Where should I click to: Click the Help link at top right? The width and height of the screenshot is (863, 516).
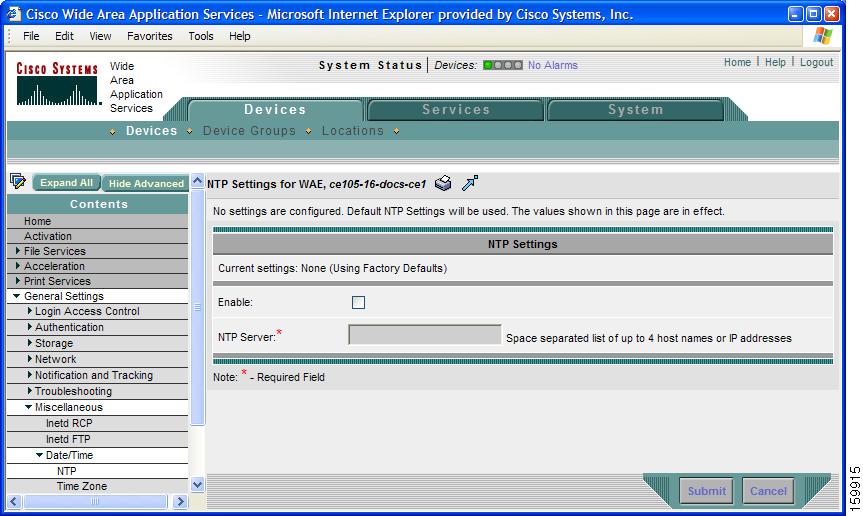pos(775,62)
